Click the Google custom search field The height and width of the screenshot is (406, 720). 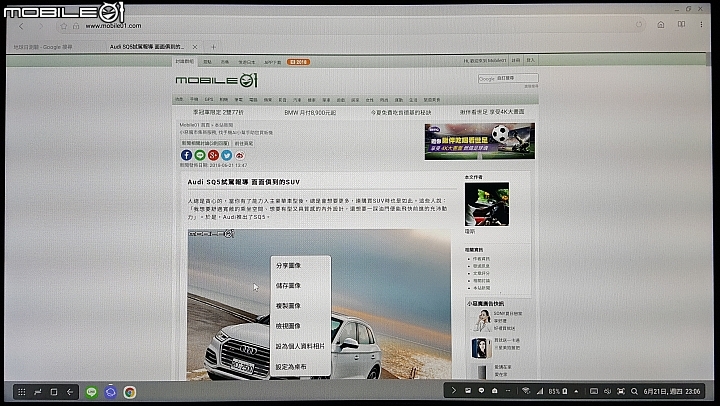tap(508, 79)
